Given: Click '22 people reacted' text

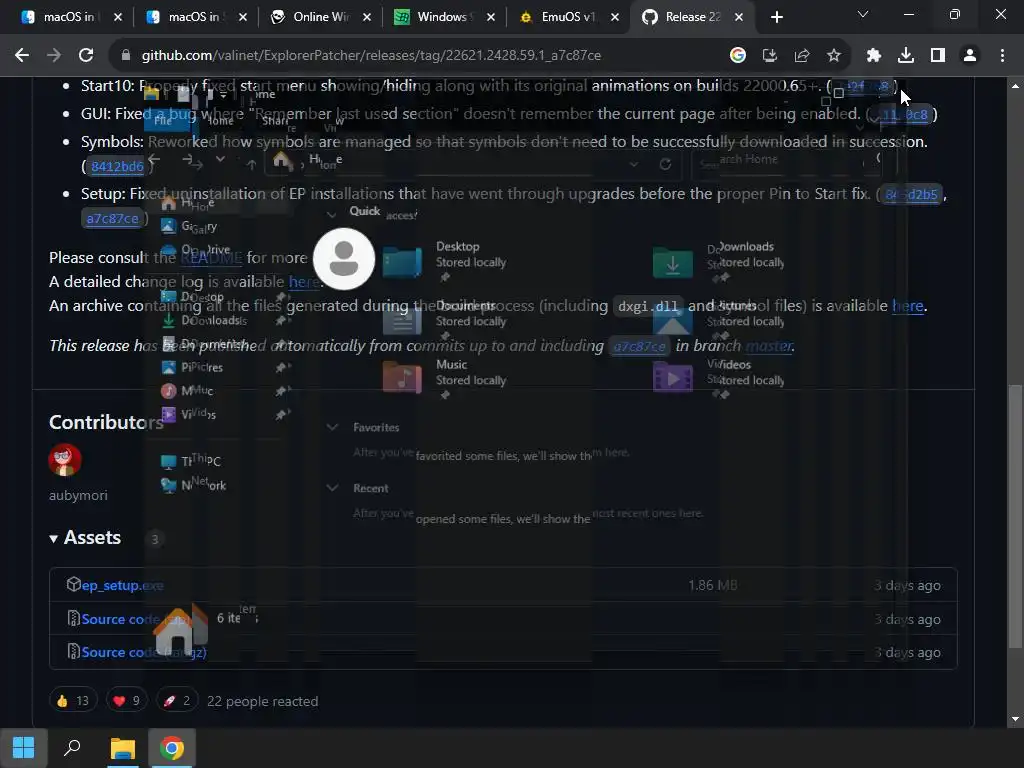Looking at the screenshot, I should coord(263,701).
